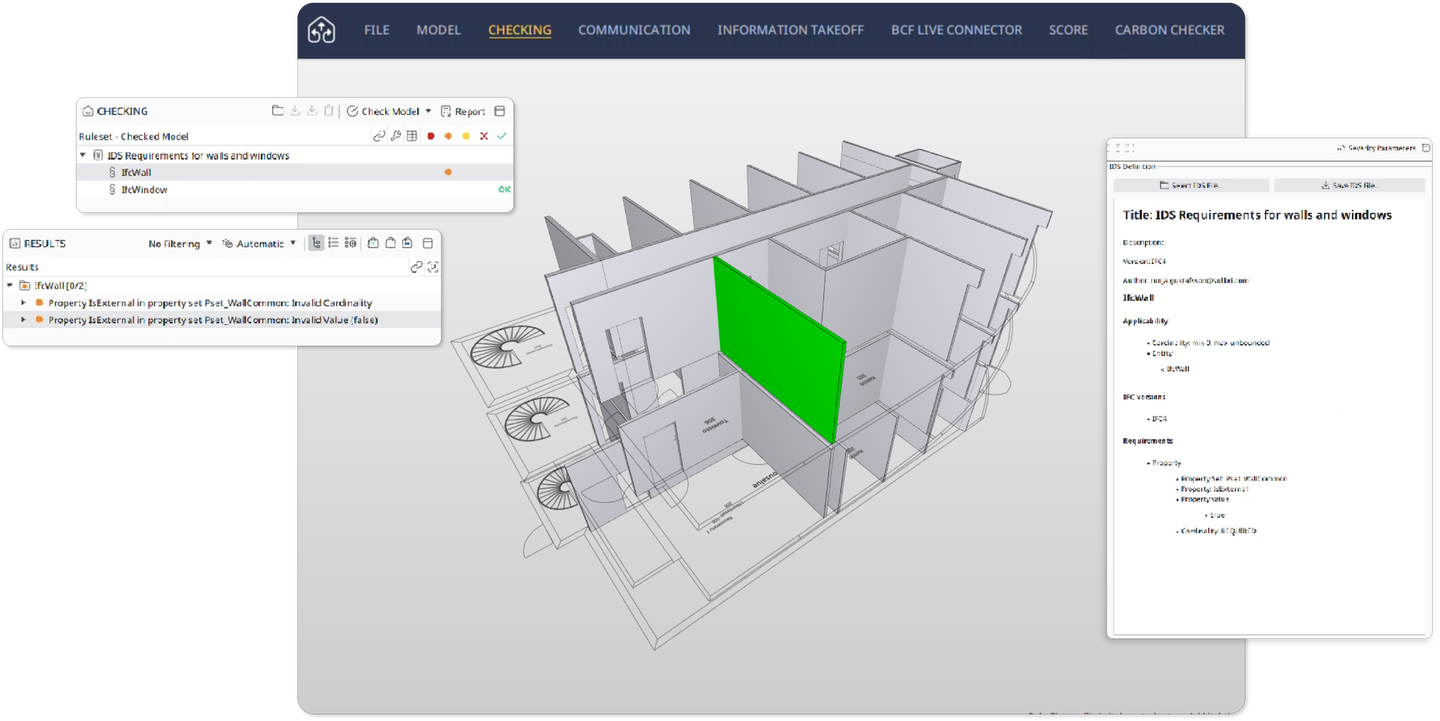Collapse the IDS Requirements ruleset tree
The width and height of the screenshot is (1440, 721).
tap(82, 155)
